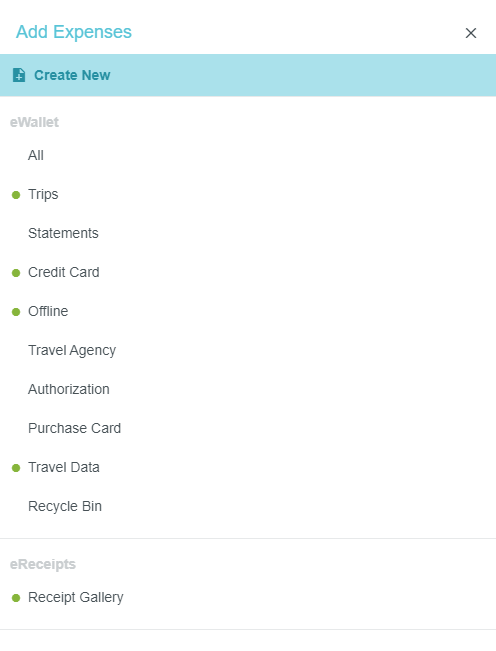Screen dimensions: 496x651
Task: Click the green dot next to Travel Data
Action: [16, 468]
